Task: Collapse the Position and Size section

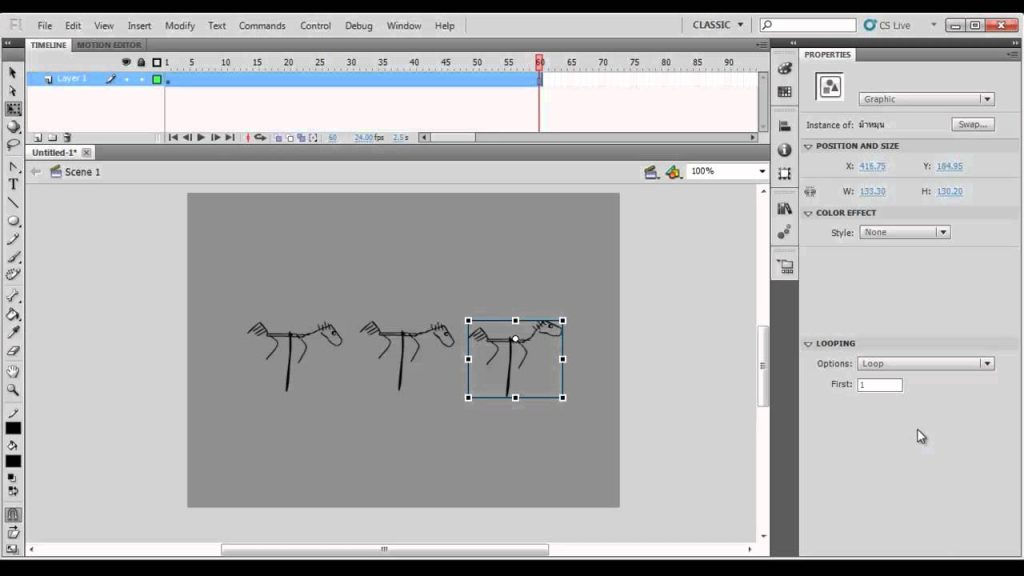Action: tap(808, 146)
